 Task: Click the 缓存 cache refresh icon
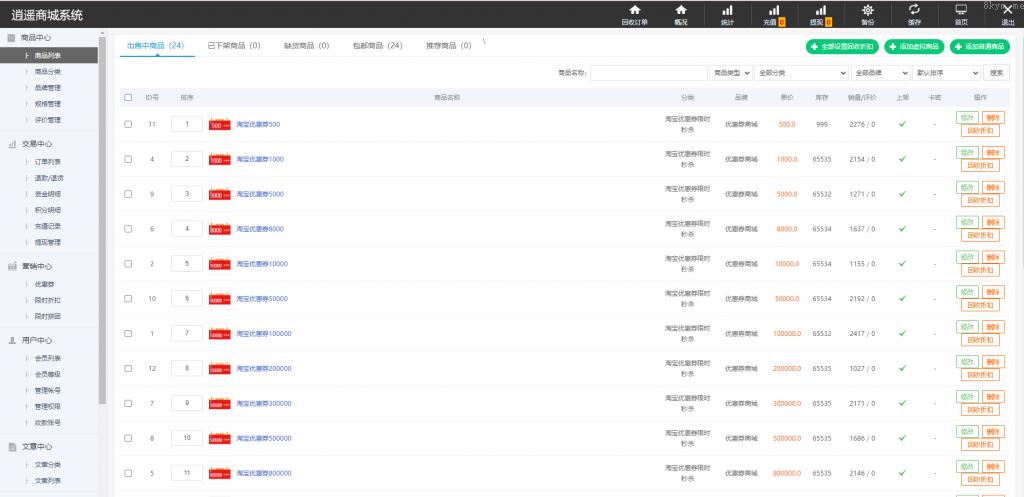[x=914, y=14]
